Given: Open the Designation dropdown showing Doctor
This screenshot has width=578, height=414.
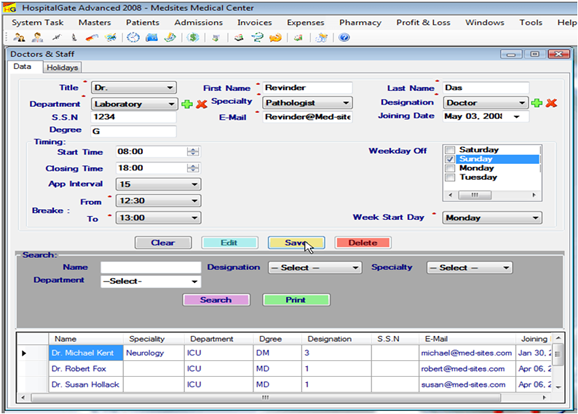Looking at the screenshot, I should pos(485,103).
